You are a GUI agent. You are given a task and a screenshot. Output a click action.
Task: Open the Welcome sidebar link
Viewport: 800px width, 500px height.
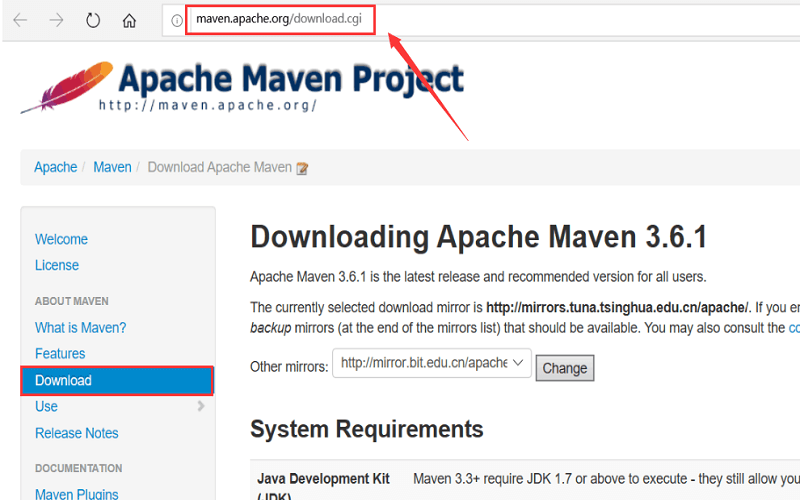click(61, 239)
